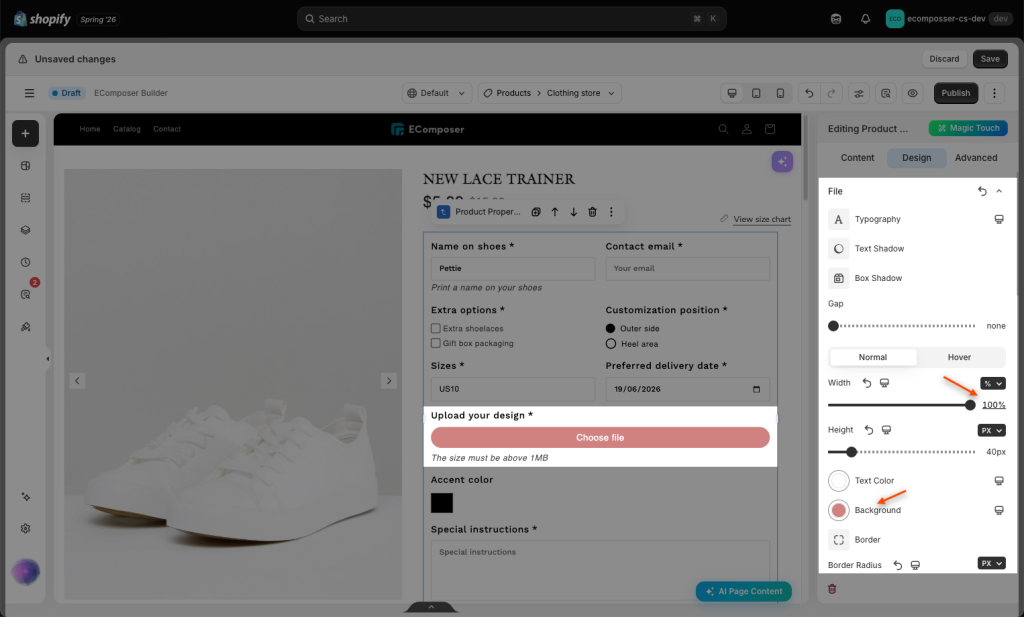The height and width of the screenshot is (617, 1024).
Task: Move the Product Properties element up
Action: [554, 212]
